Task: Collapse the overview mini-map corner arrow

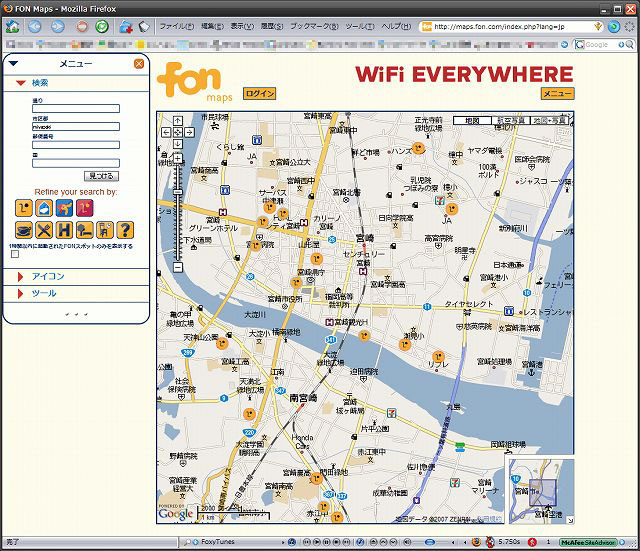Action: pos(570,520)
